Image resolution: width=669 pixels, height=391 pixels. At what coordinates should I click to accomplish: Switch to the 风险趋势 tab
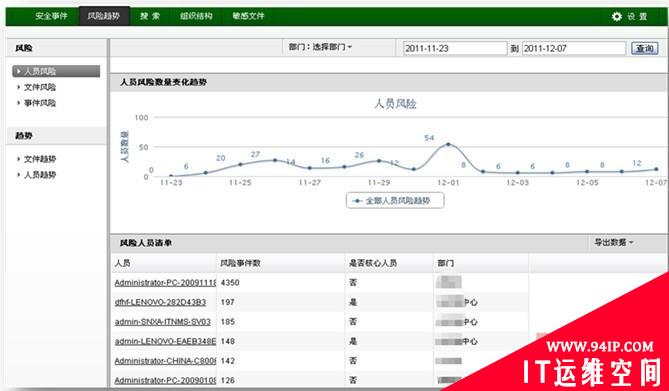pyautogui.click(x=104, y=16)
